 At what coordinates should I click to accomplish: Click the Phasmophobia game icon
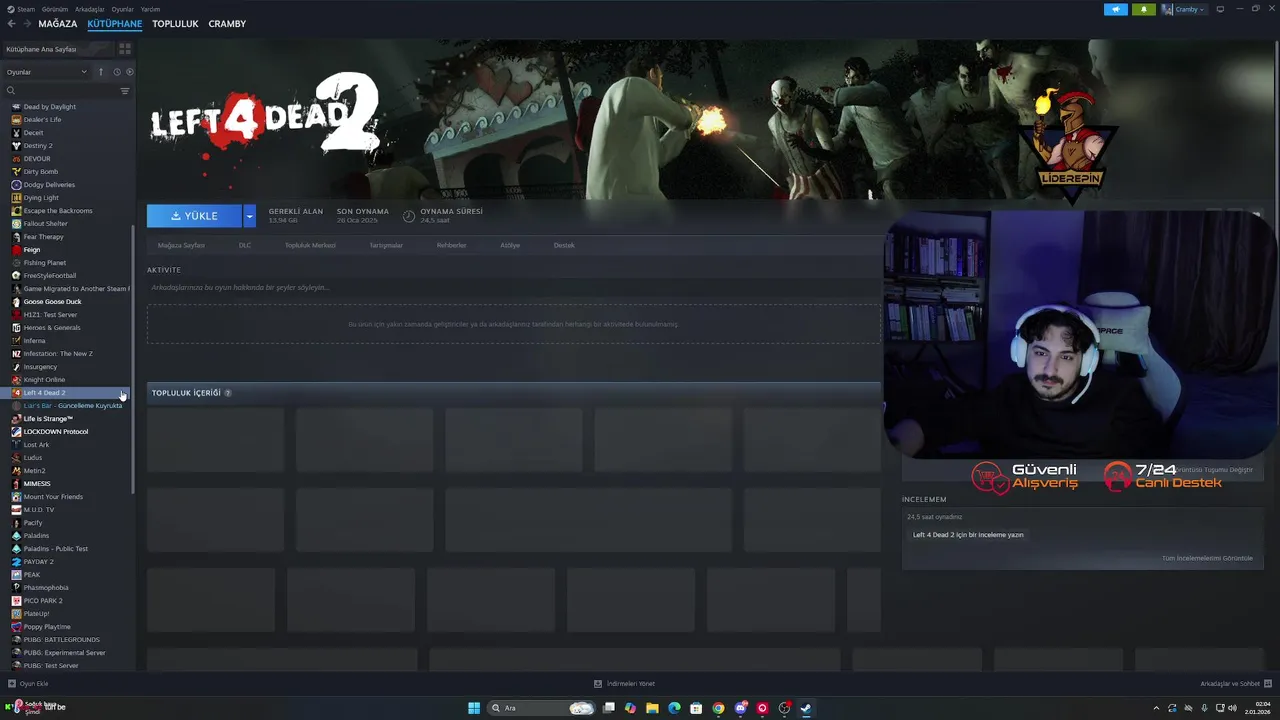[x=16, y=587]
